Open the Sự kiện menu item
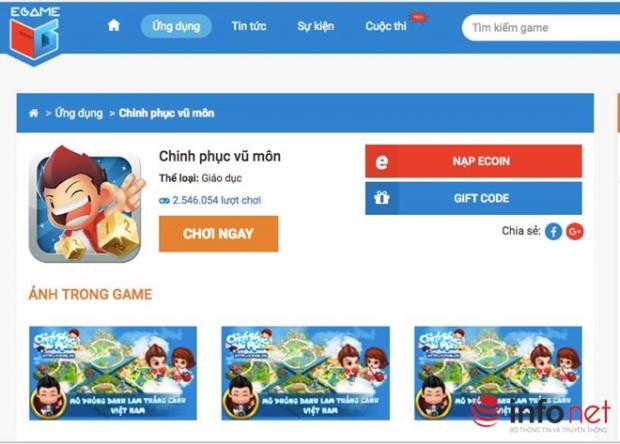This screenshot has width=620, height=444. point(316,26)
